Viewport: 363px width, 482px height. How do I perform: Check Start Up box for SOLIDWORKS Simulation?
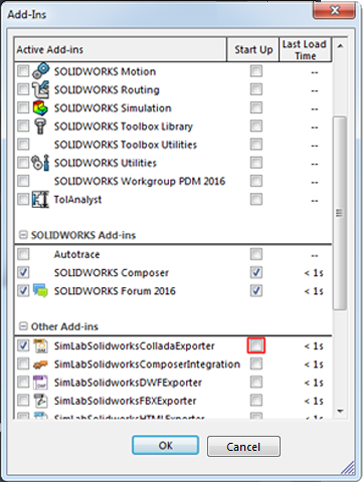(x=256, y=108)
